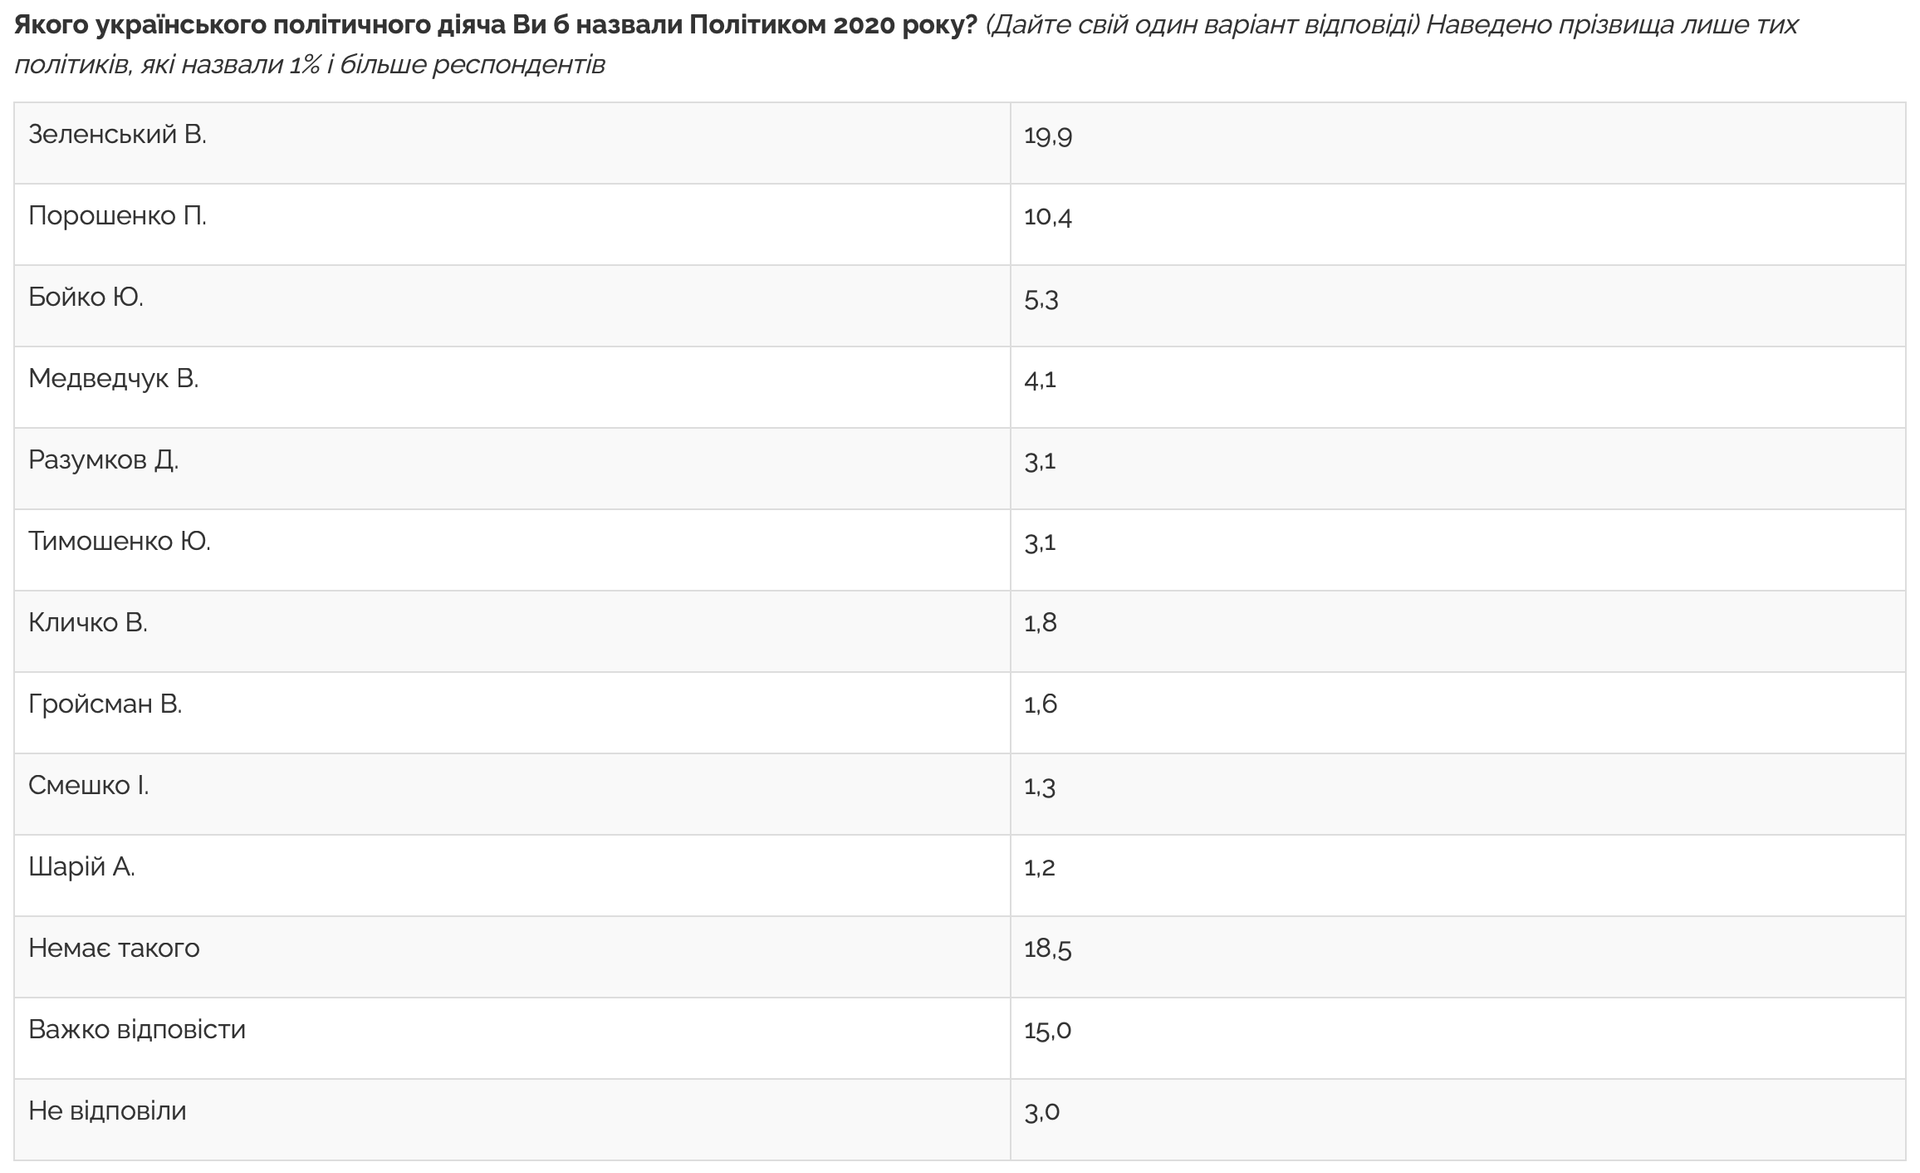Viewport: 1920px width, 1173px height.
Task: Click the 19,9 percentage value
Action: [x=1048, y=136]
